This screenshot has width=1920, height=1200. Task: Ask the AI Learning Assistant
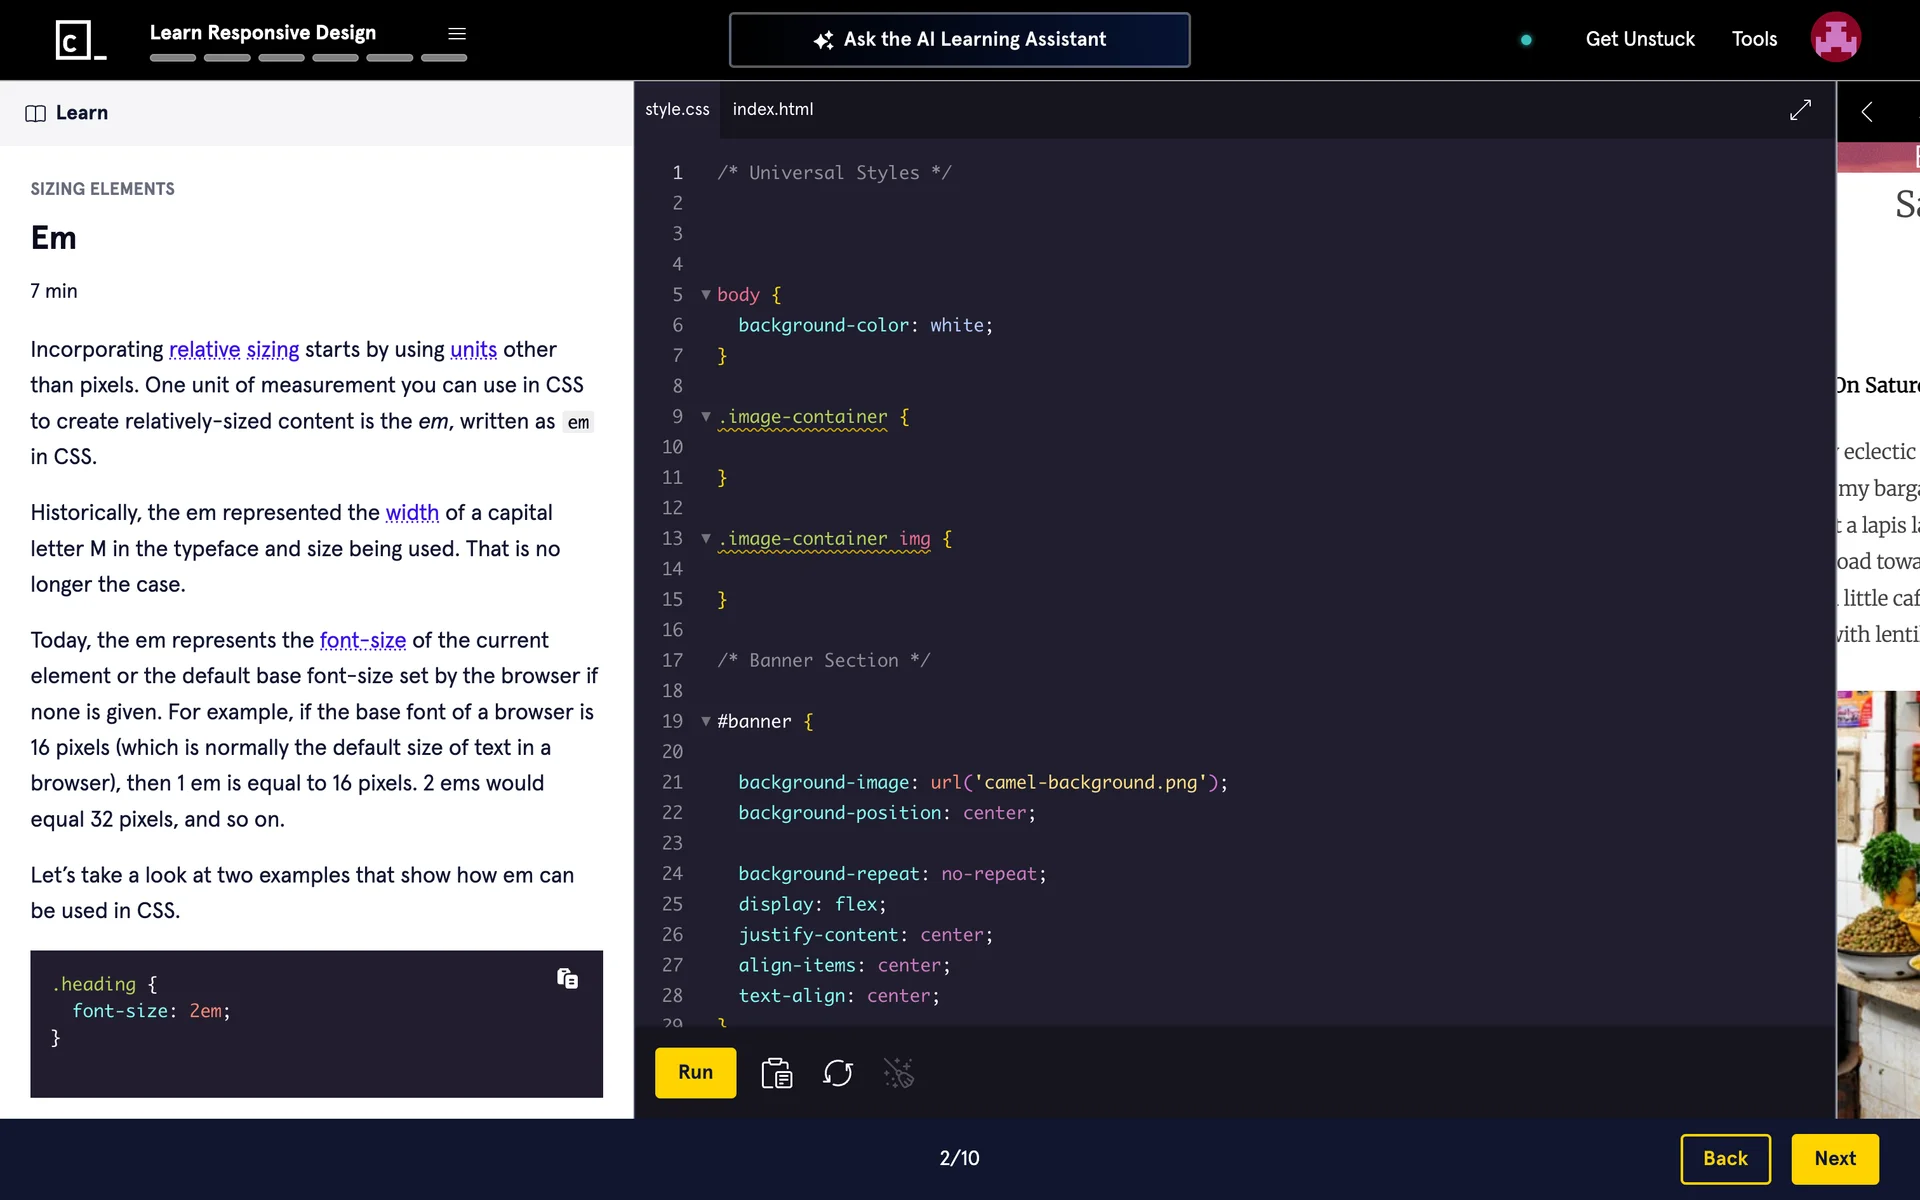[x=959, y=40]
